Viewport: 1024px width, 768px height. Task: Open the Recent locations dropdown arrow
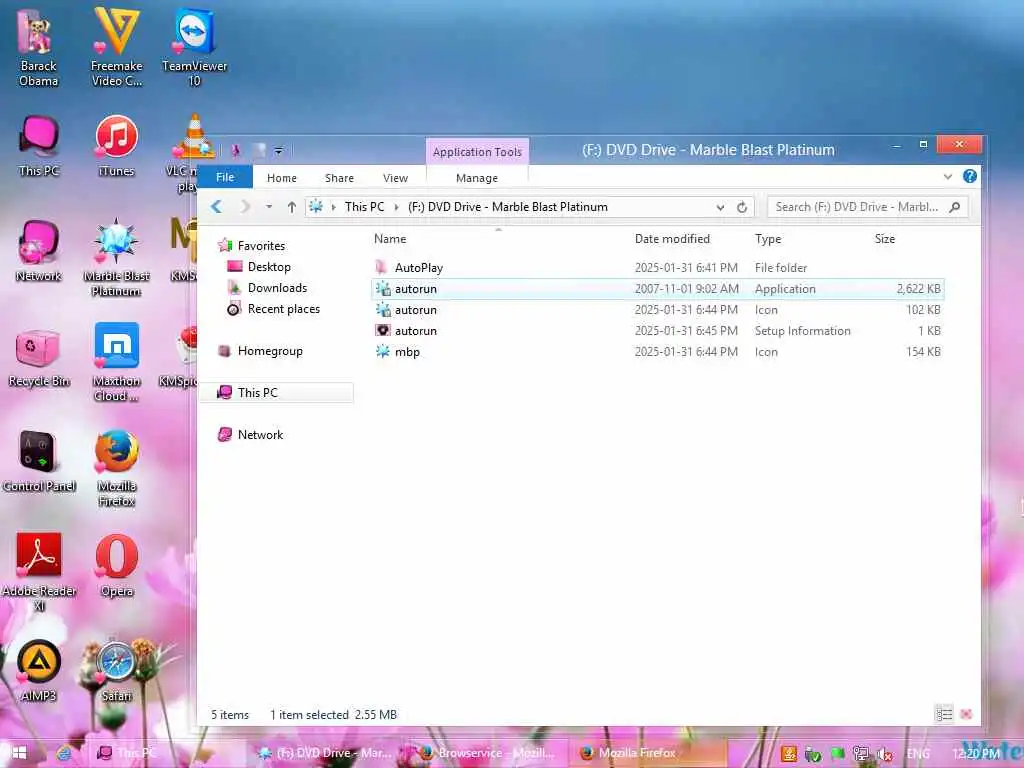click(268, 207)
